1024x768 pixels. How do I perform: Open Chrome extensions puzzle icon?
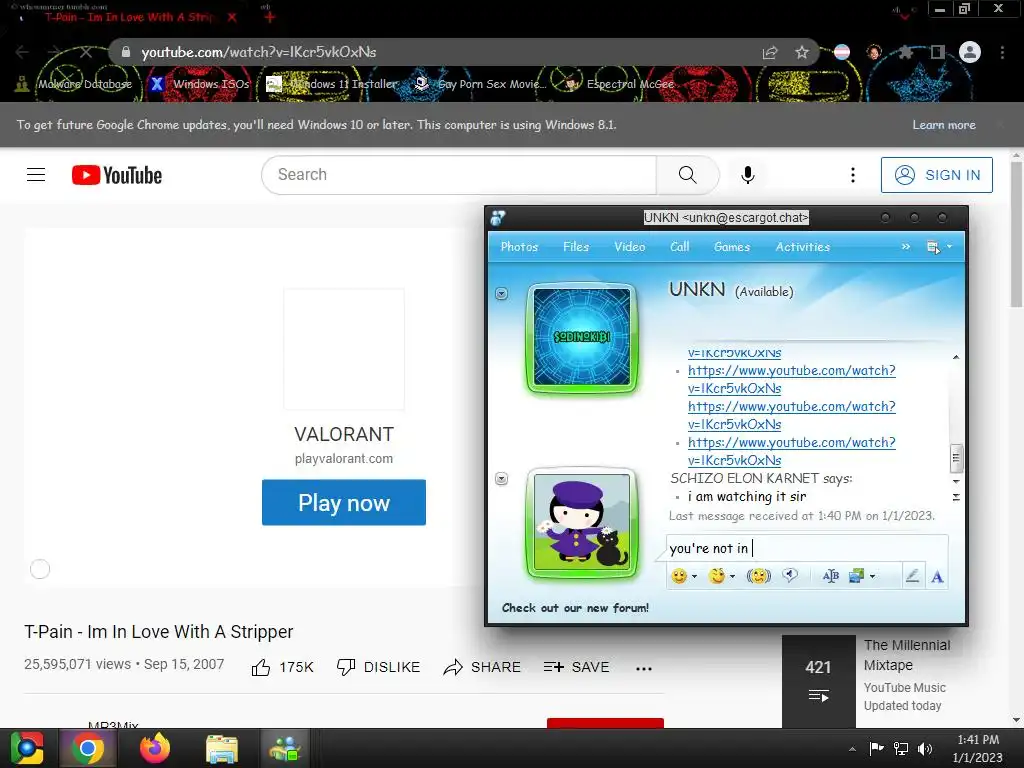(906, 52)
